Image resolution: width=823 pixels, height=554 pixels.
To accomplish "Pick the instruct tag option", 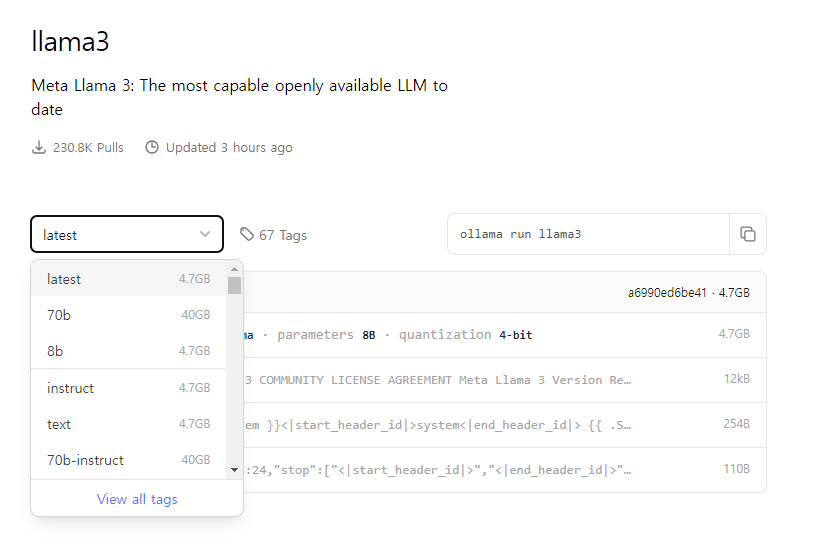I will tap(129, 388).
